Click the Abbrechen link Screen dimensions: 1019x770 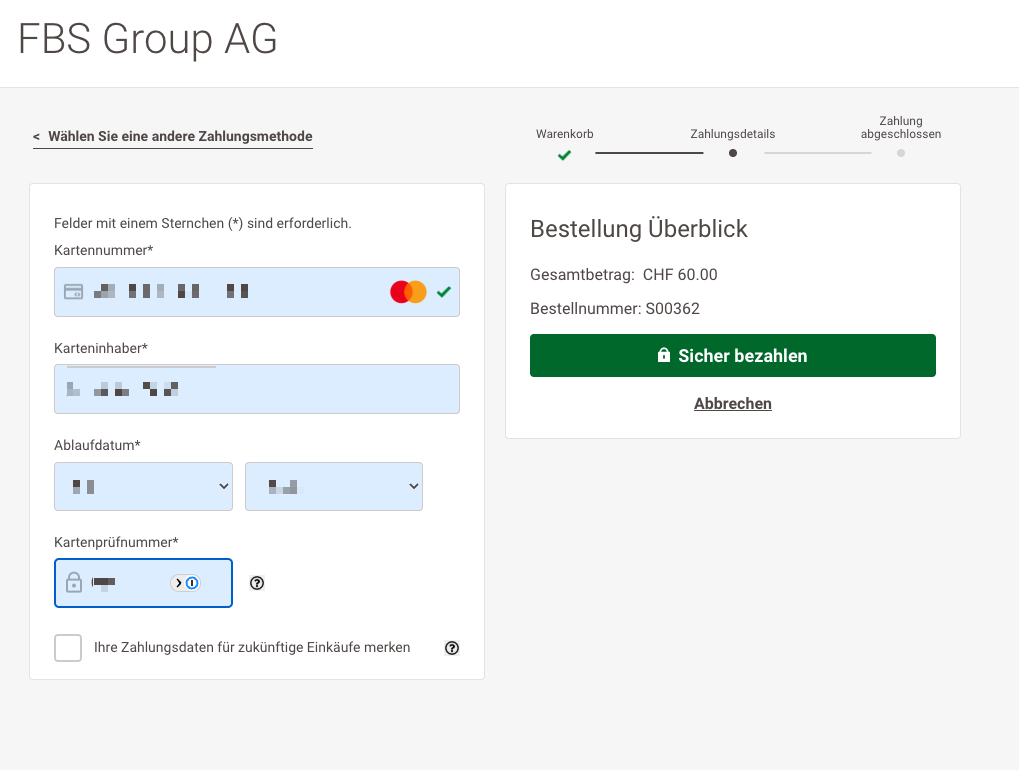tap(732, 404)
